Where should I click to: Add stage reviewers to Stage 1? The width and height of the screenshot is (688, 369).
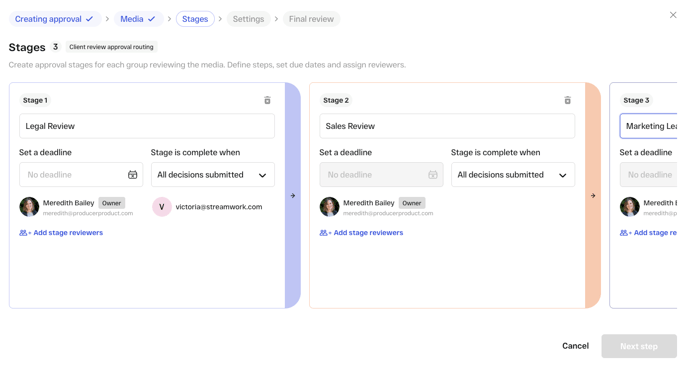tap(61, 233)
